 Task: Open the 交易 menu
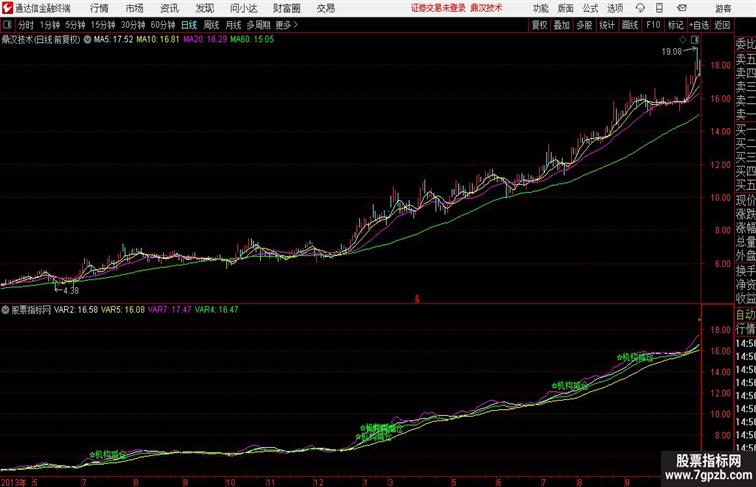326,8
